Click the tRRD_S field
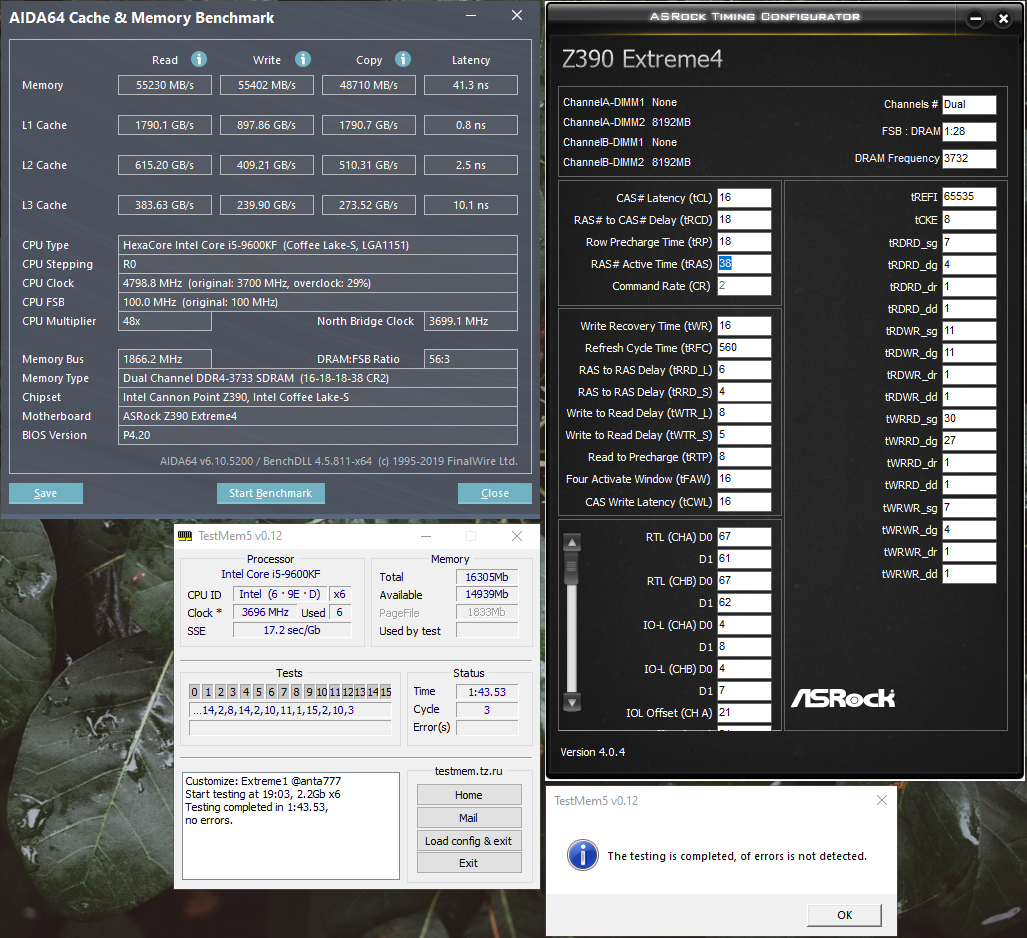The width and height of the screenshot is (1027, 938). 744,392
